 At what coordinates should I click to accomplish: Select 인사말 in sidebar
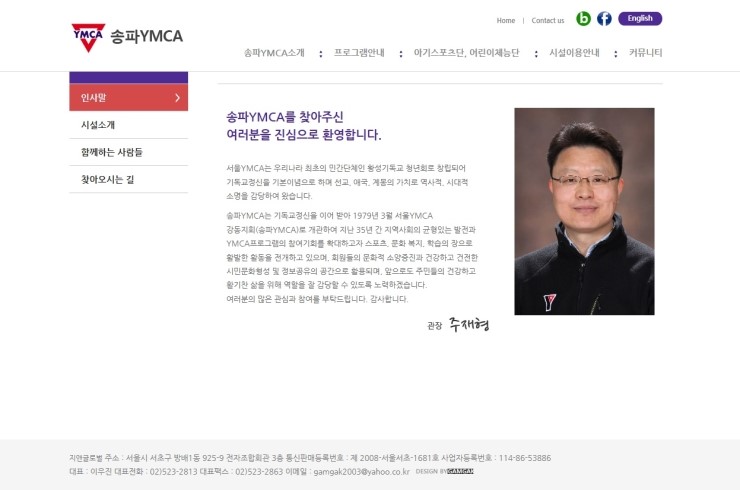point(128,98)
